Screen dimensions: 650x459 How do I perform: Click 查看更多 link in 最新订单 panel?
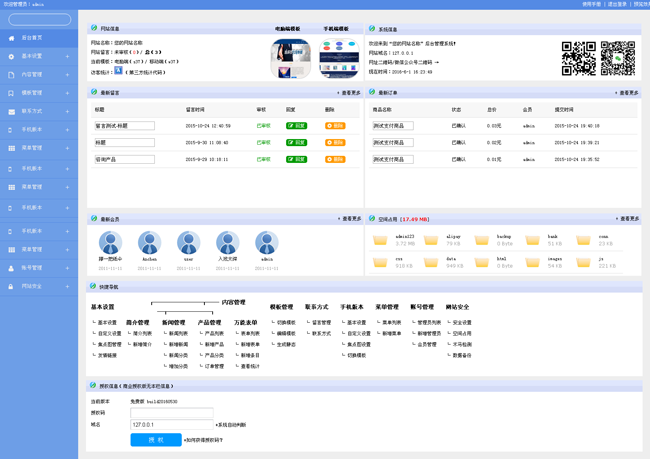(x=627, y=93)
